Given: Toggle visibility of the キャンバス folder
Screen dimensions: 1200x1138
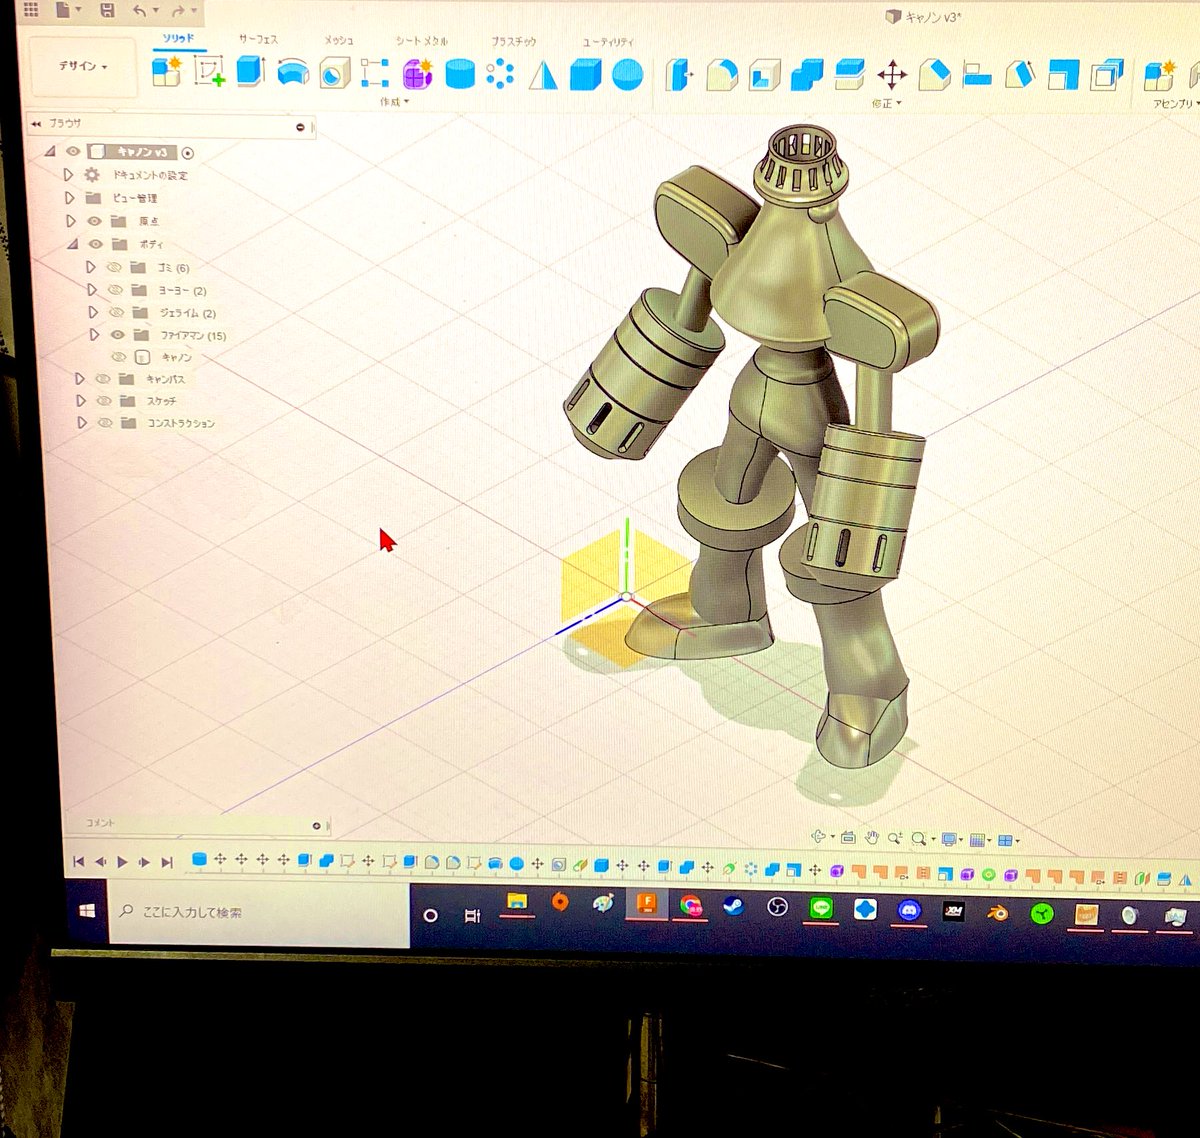Looking at the screenshot, I should tap(102, 379).
